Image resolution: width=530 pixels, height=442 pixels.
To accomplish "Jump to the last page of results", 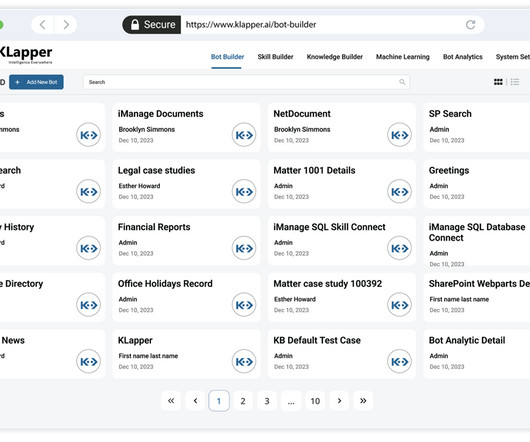I will [363, 401].
